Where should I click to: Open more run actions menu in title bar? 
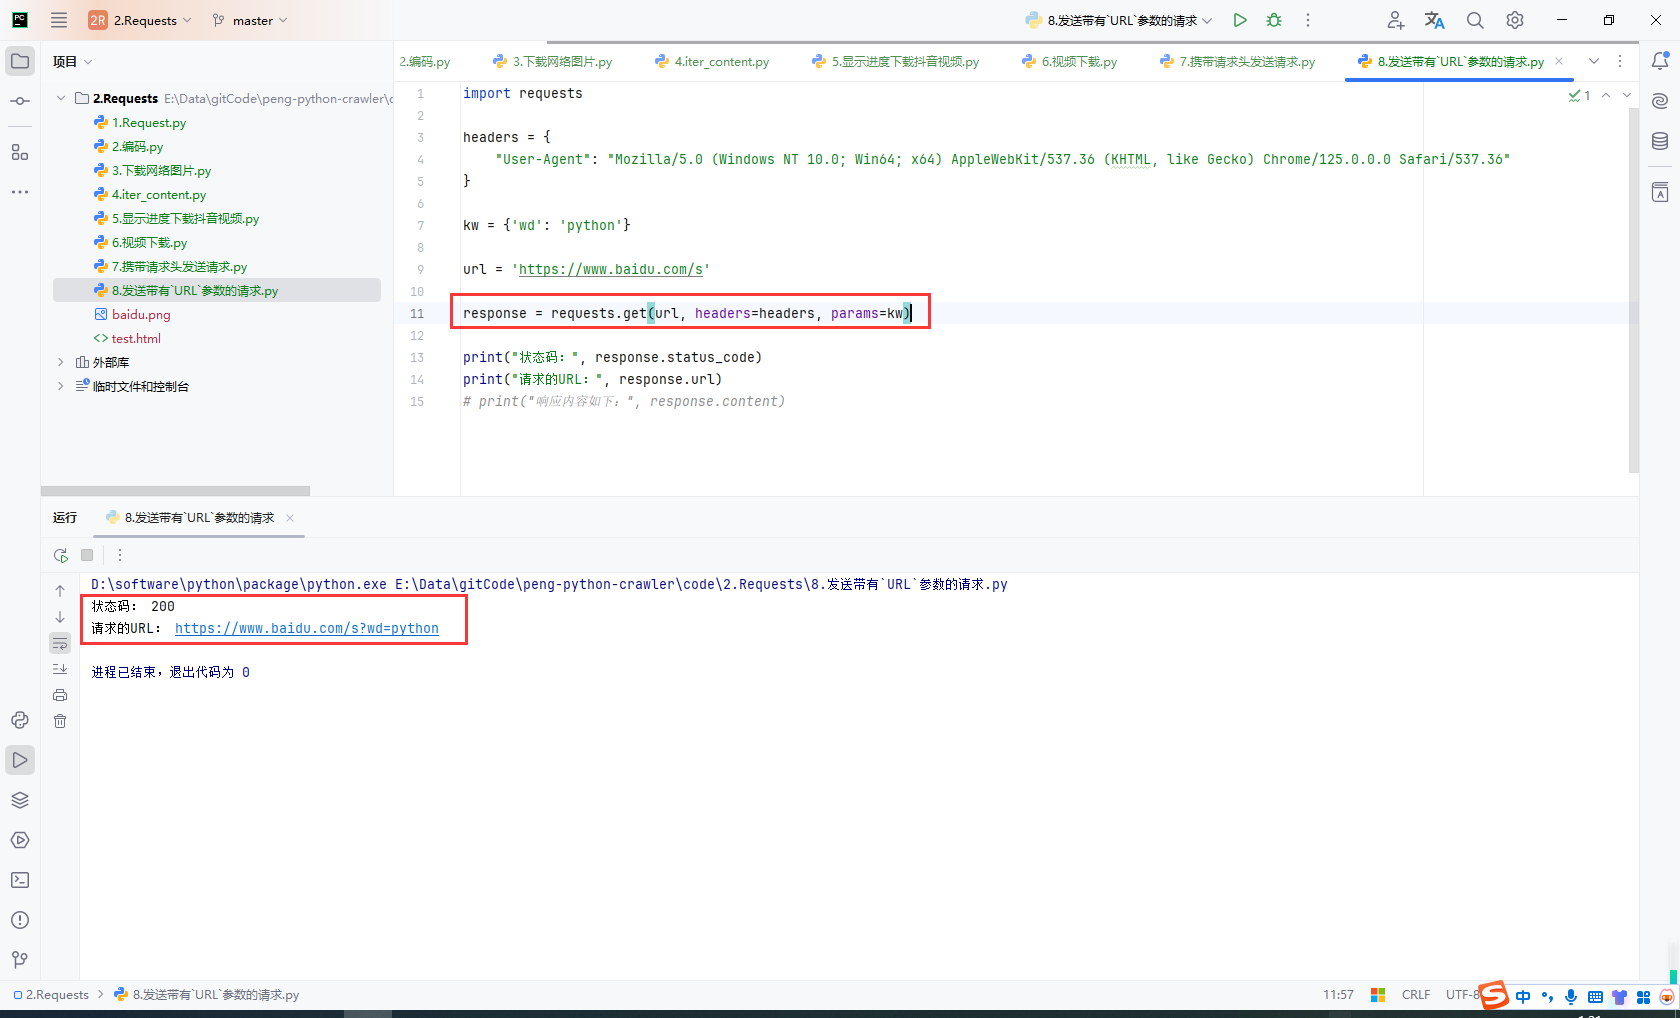[x=1307, y=20]
